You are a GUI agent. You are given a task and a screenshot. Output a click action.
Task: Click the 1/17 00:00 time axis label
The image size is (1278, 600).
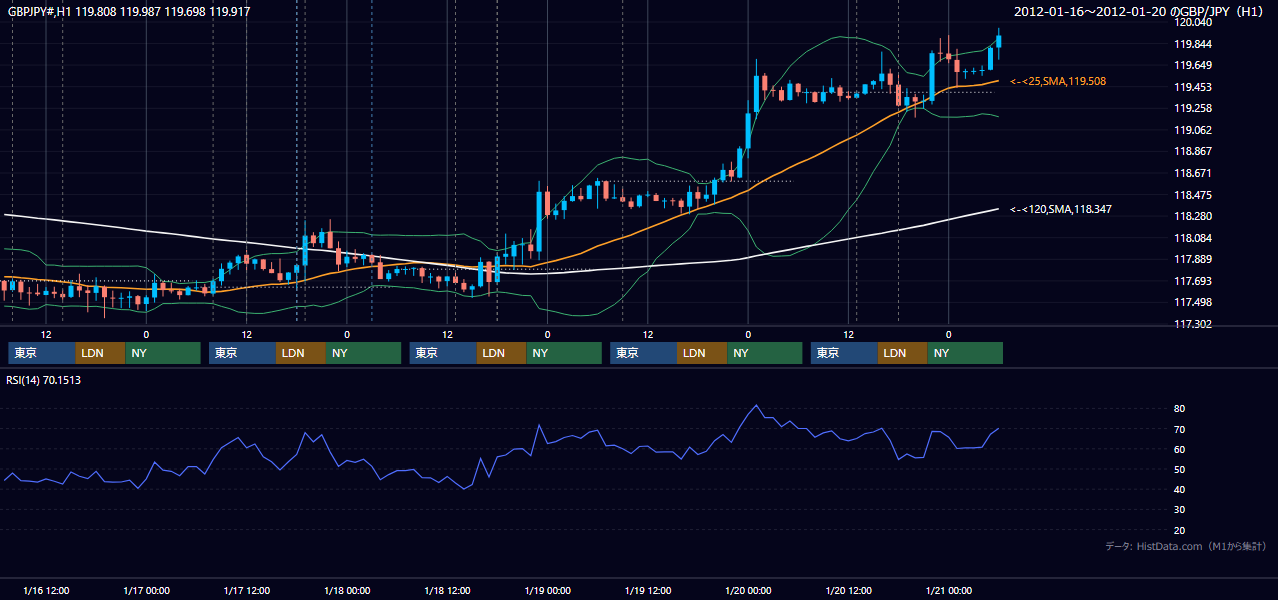146,591
